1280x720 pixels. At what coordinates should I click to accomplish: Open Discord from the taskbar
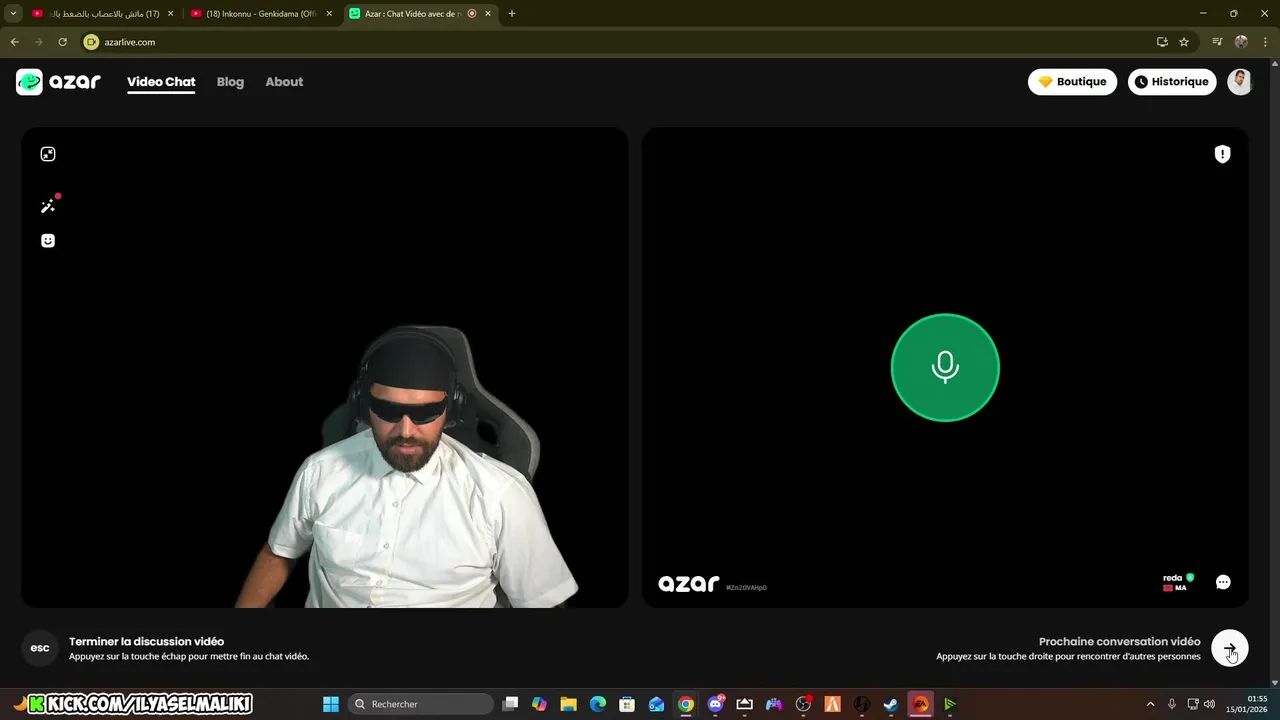point(715,704)
